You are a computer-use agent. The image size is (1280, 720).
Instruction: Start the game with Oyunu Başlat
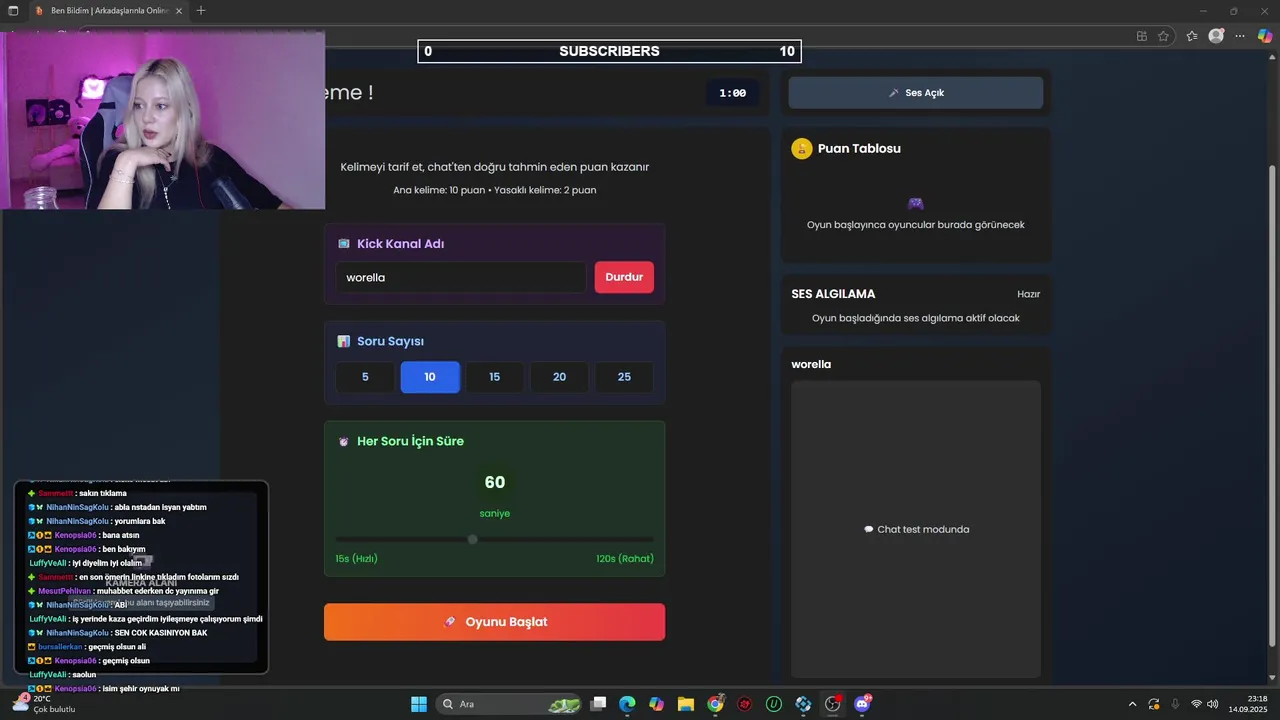pyautogui.click(x=494, y=622)
